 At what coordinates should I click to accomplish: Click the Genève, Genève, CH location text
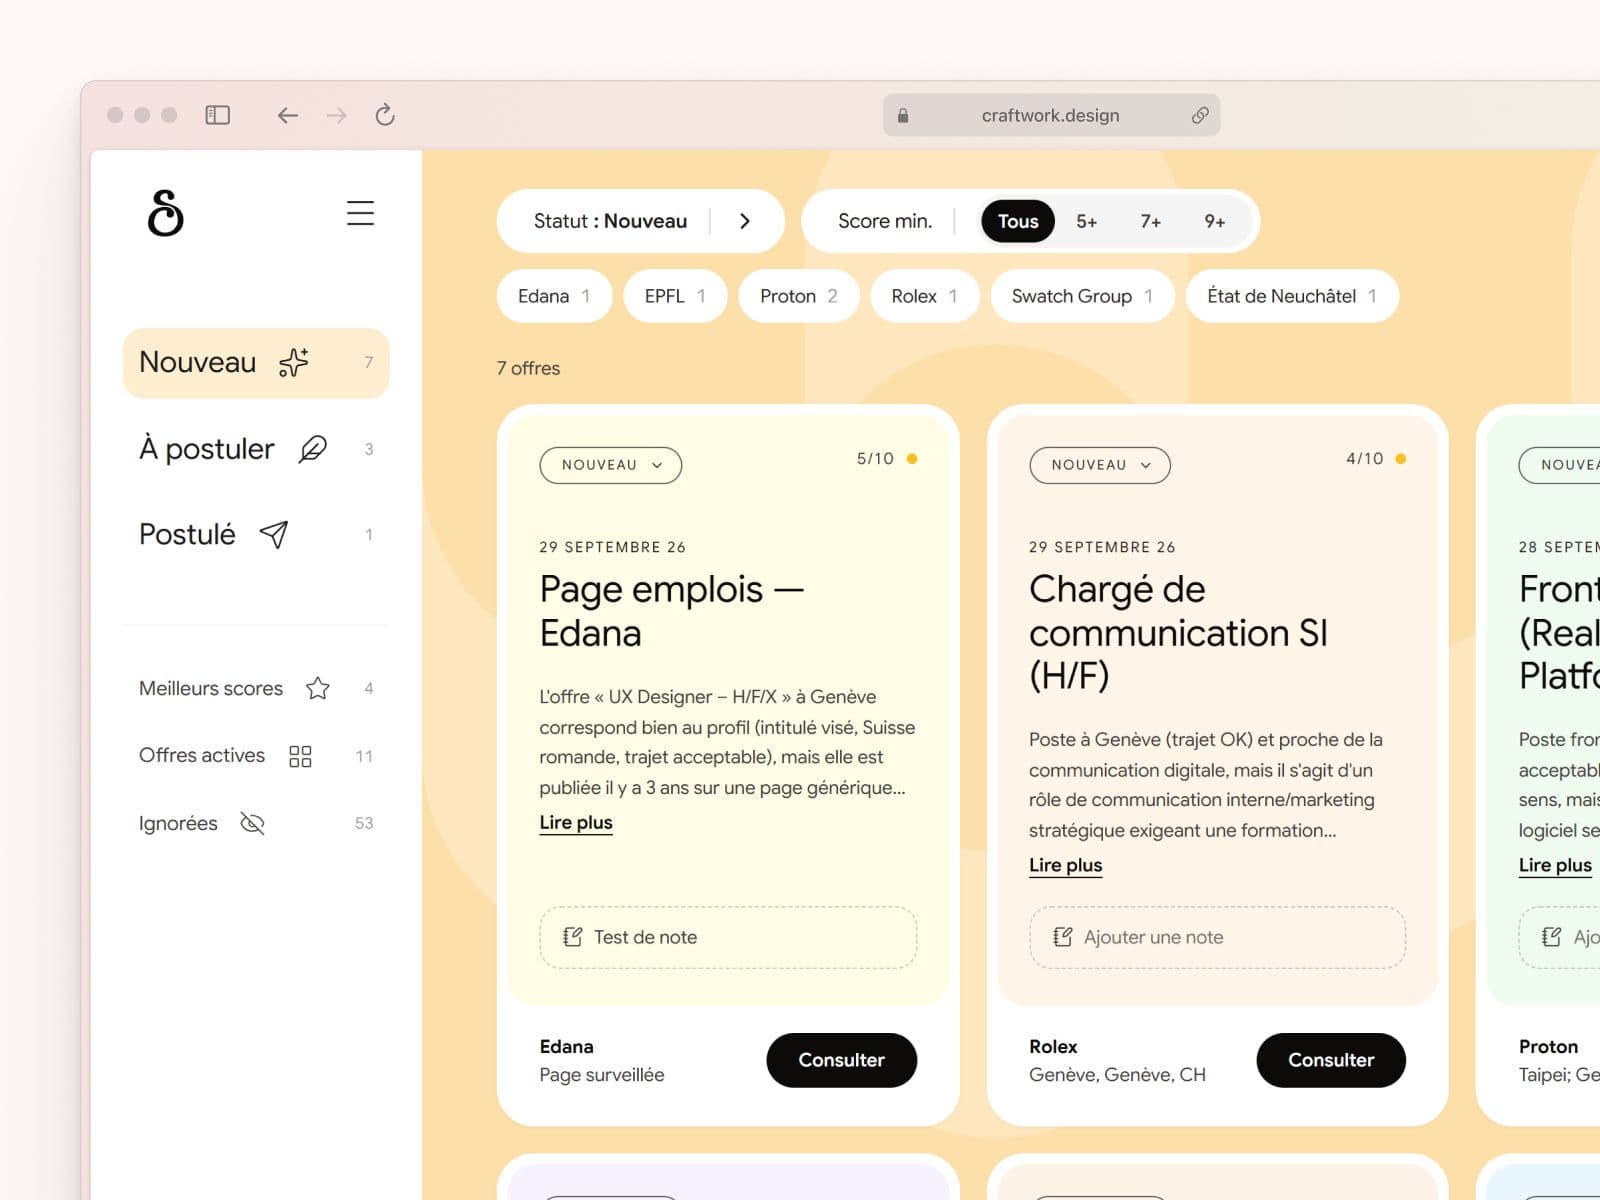coord(1118,1075)
